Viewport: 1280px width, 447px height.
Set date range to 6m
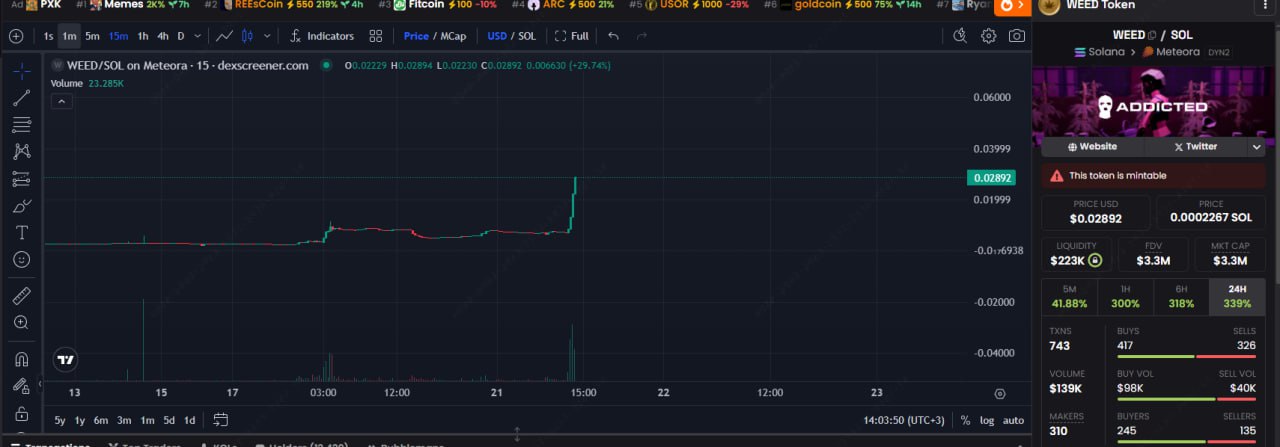[x=101, y=420]
